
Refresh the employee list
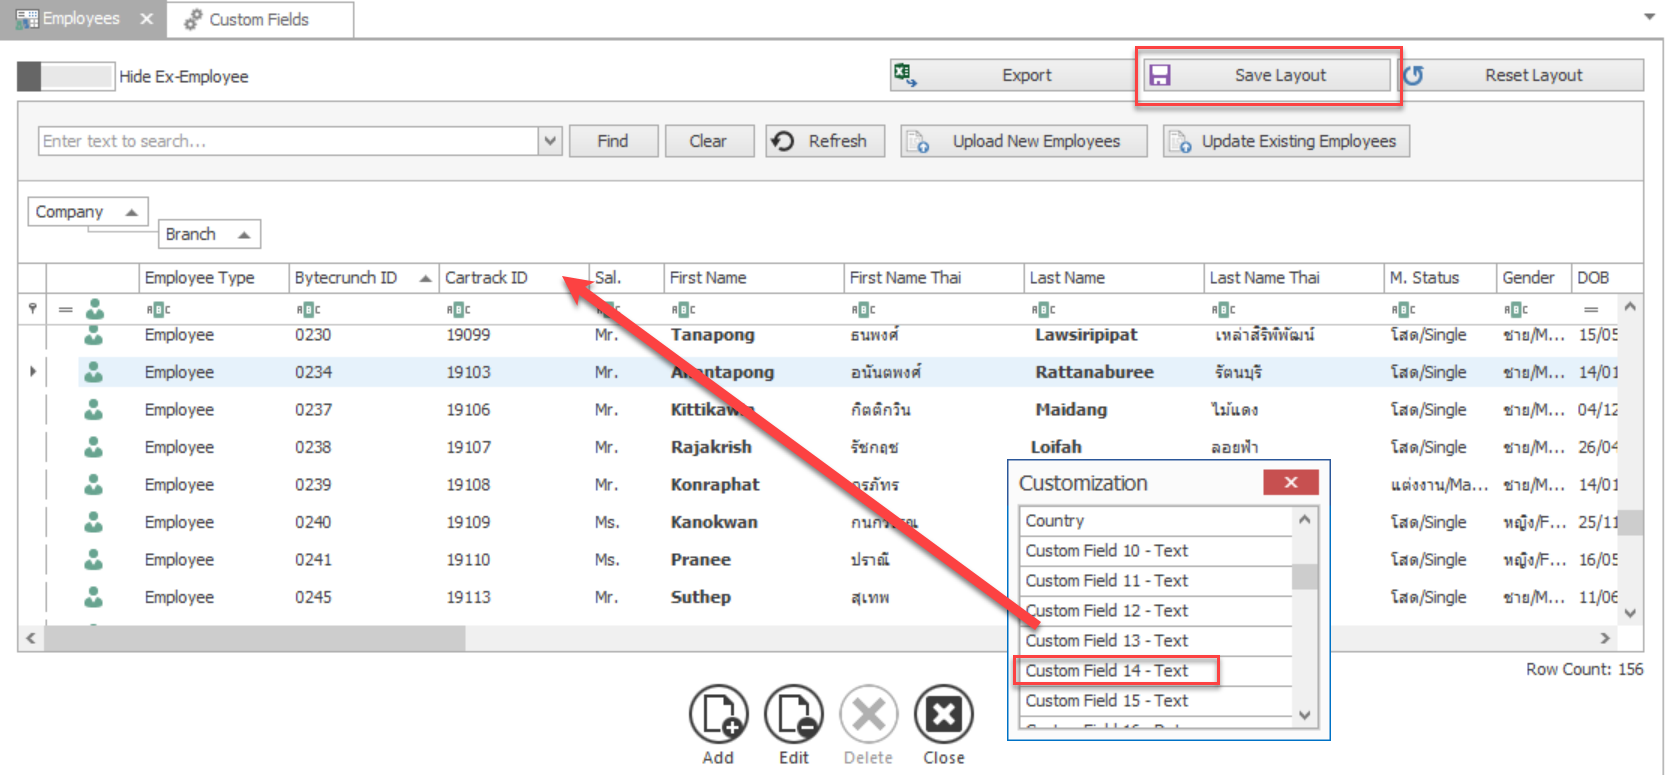point(825,141)
